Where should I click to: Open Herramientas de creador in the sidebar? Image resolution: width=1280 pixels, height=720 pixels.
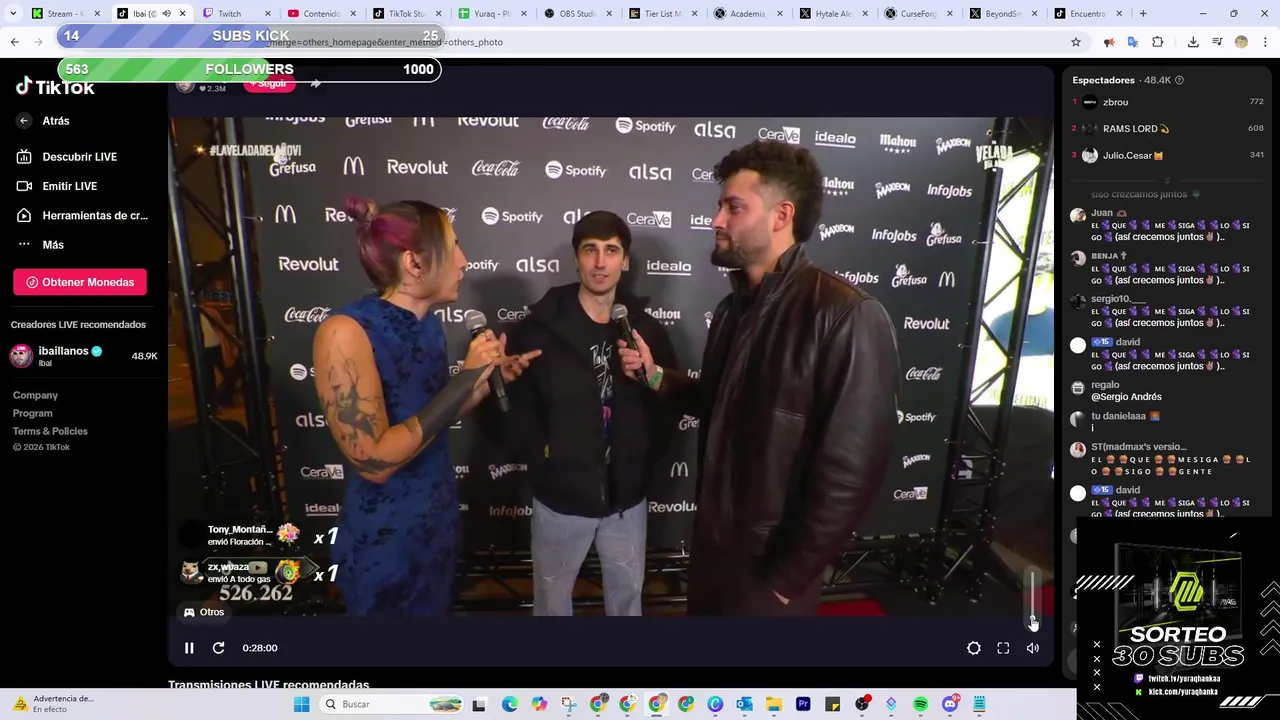(80, 215)
